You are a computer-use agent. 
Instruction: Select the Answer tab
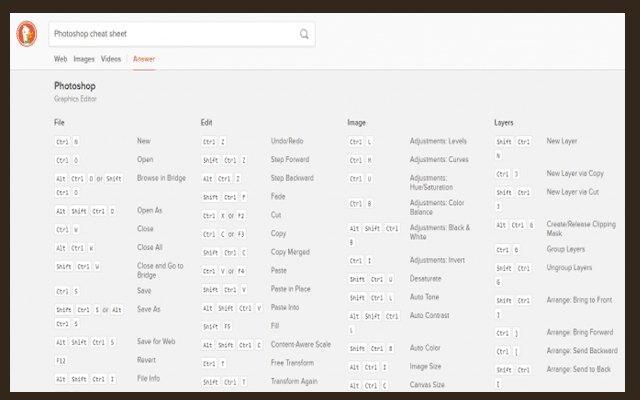pyautogui.click(x=144, y=60)
